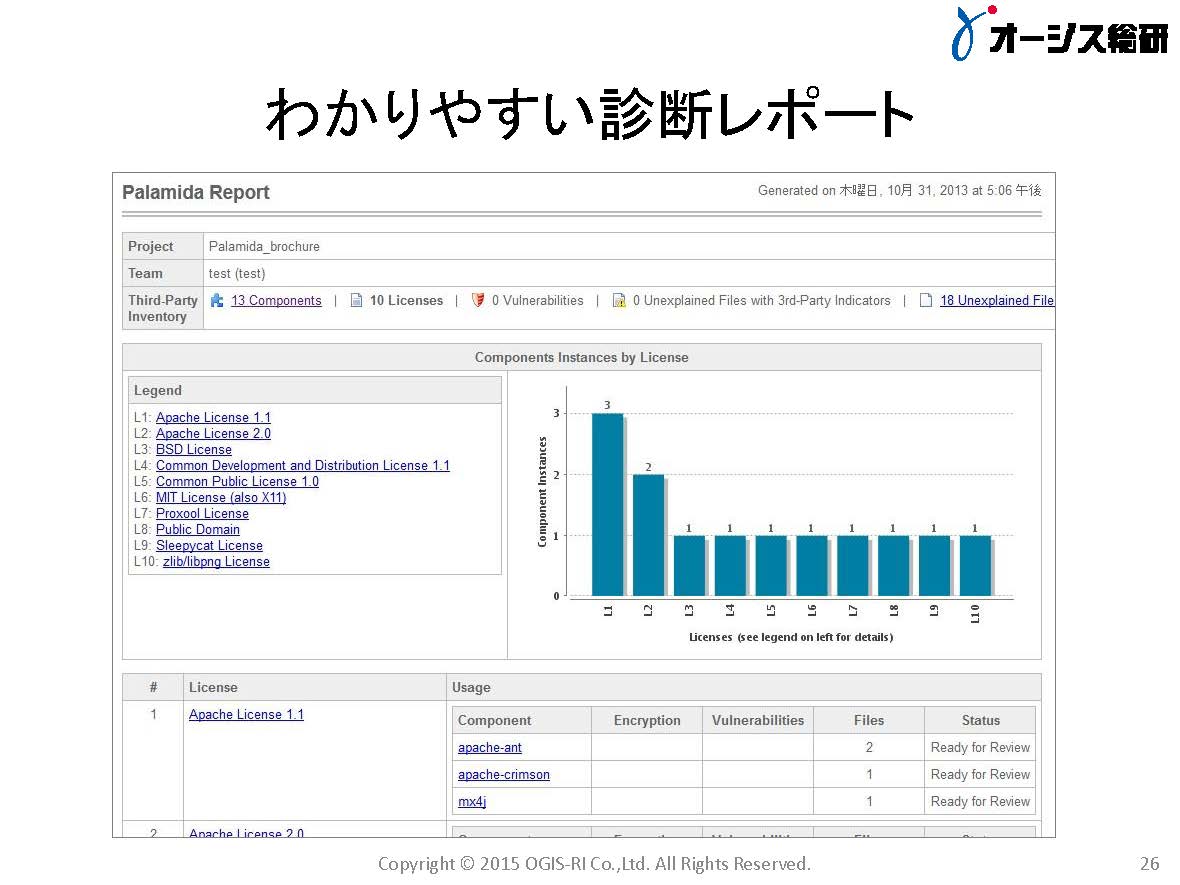This screenshot has width=1180, height=885.
Task: Open Apache License 1.1 in the legend
Action: [x=213, y=418]
